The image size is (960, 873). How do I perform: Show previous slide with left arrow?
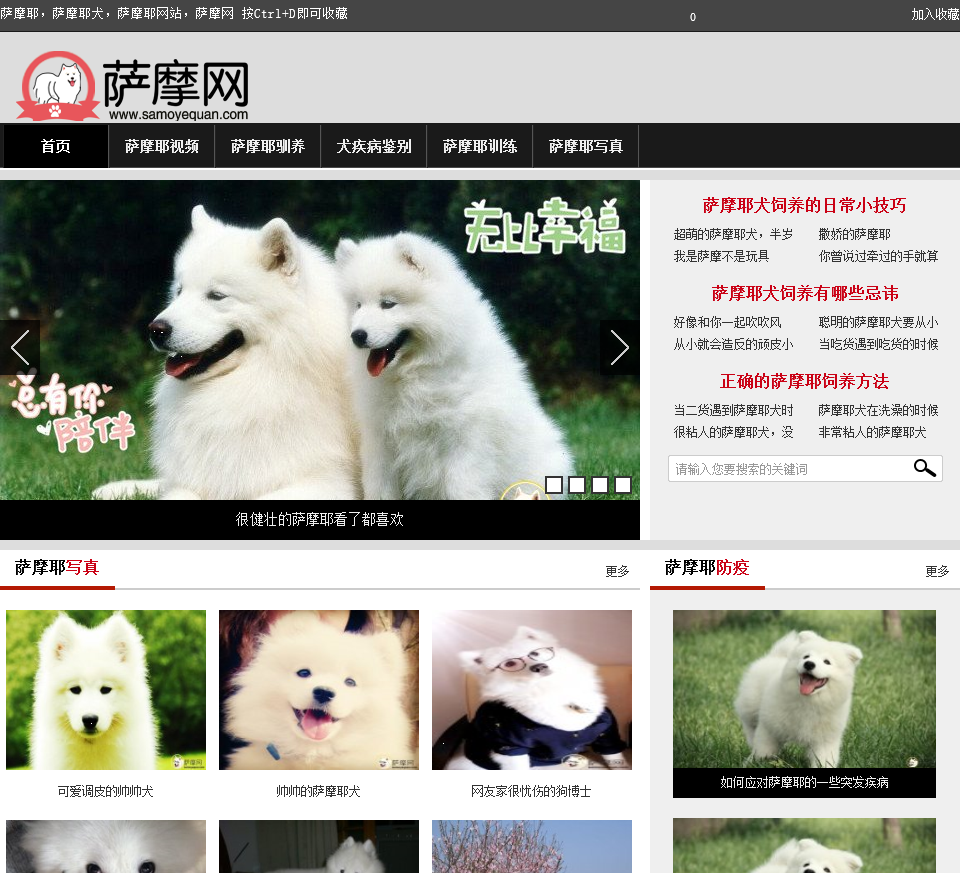point(20,347)
